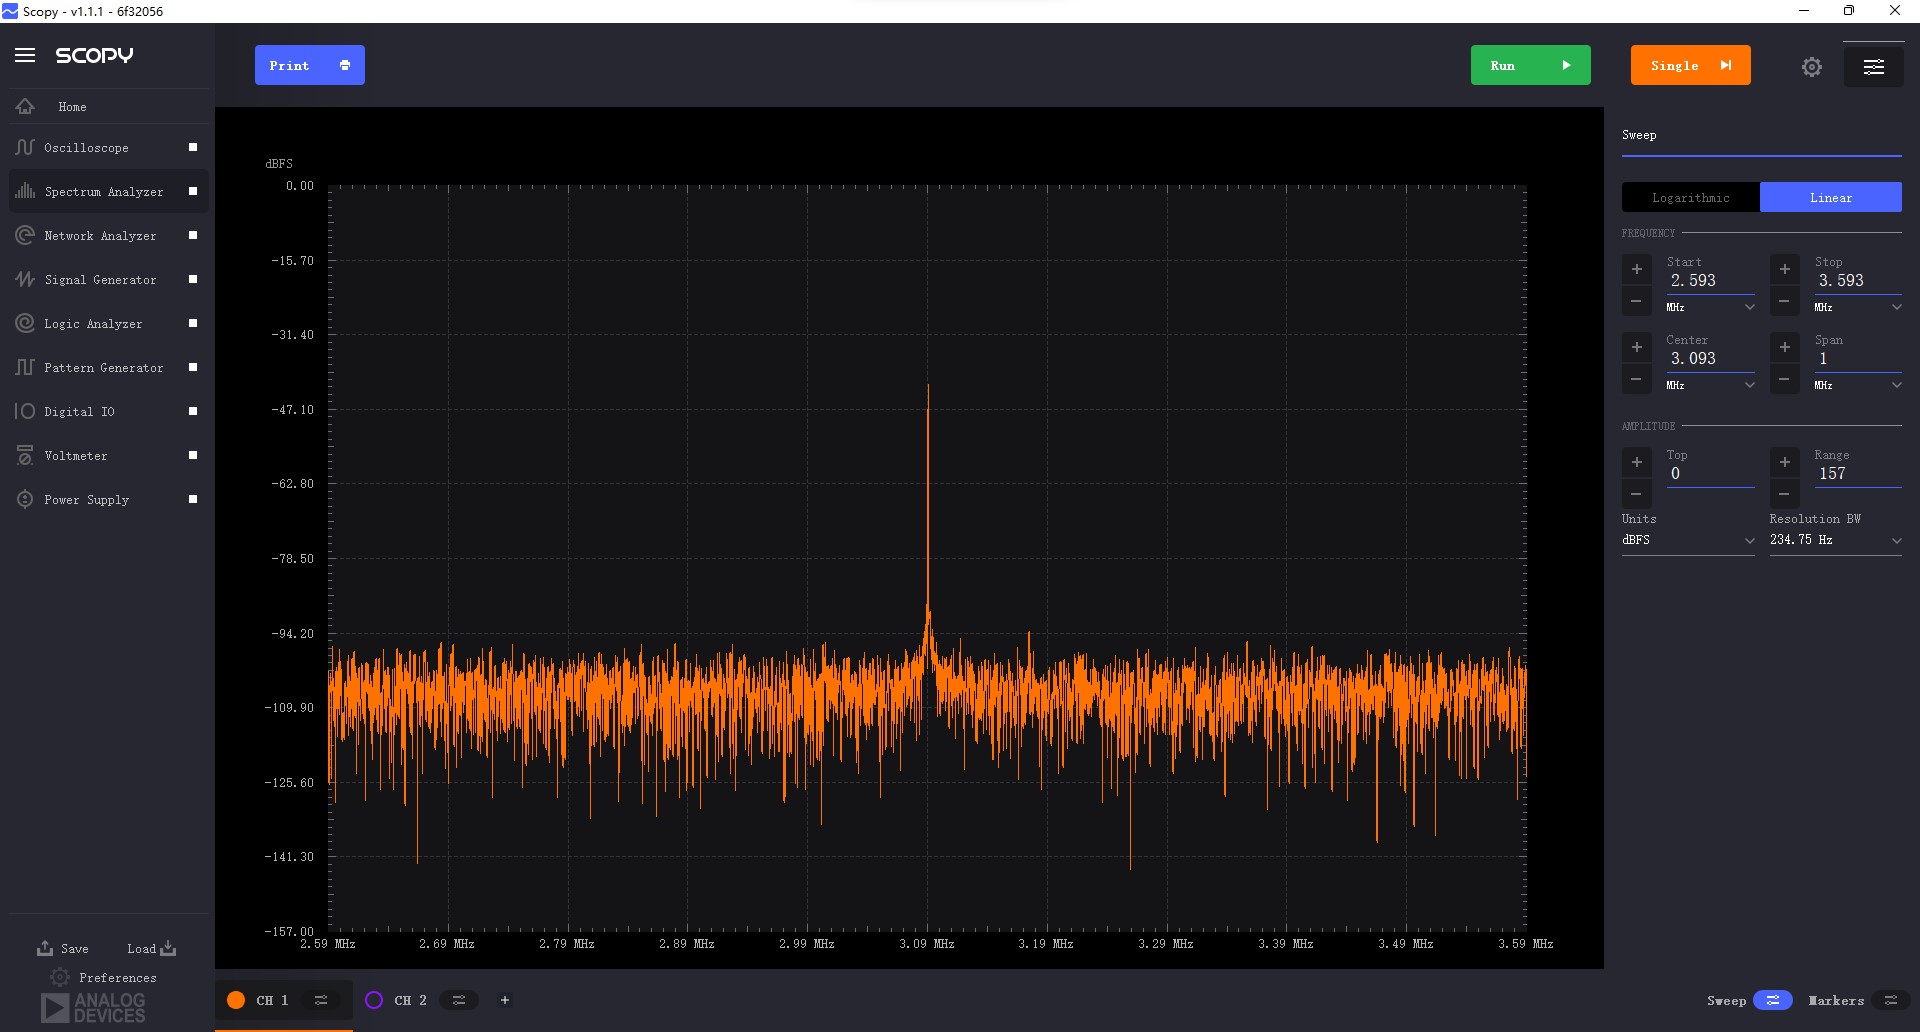Increase Span with plus button
Image resolution: width=1920 pixels, height=1032 pixels.
click(x=1785, y=347)
